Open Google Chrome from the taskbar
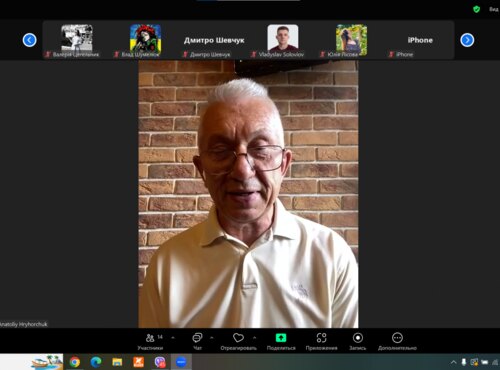Viewport: 500px width, 370px height. [x=75, y=362]
